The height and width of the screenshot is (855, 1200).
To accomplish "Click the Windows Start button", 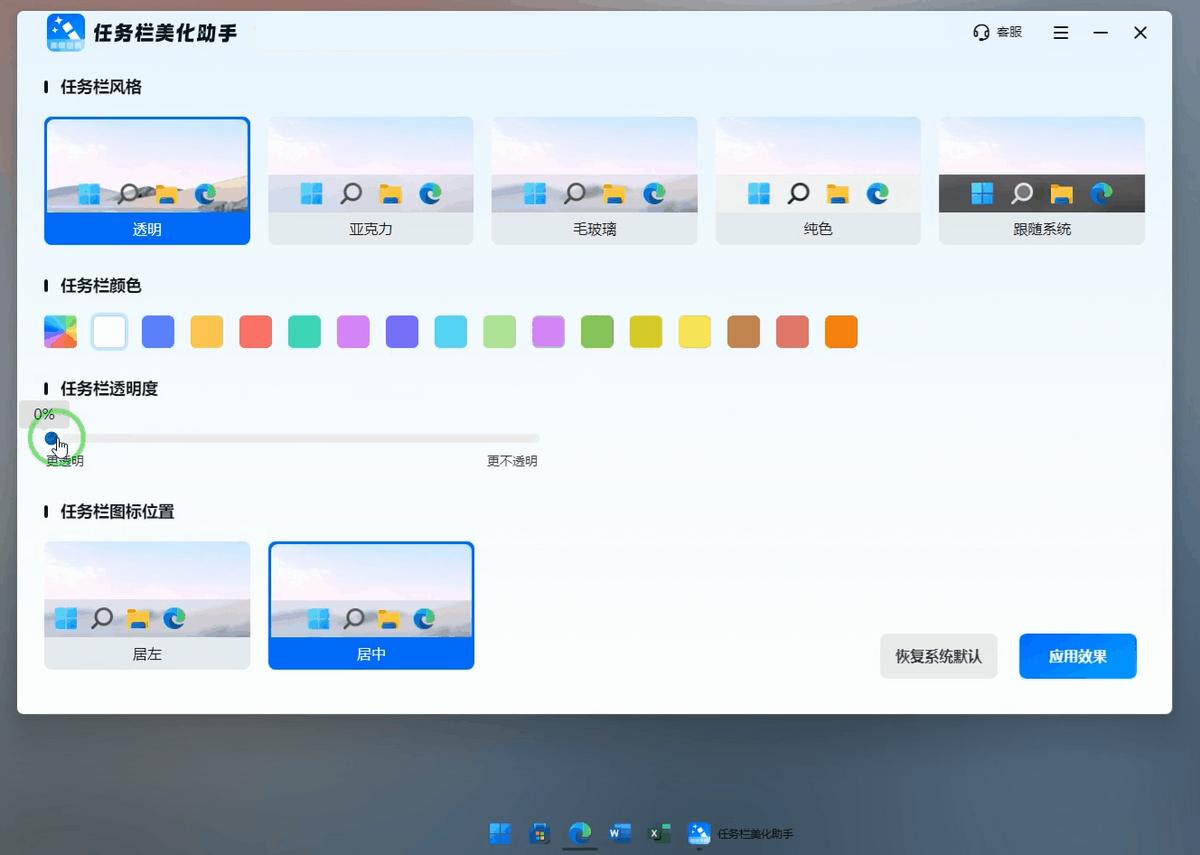I will click(x=500, y=832).
